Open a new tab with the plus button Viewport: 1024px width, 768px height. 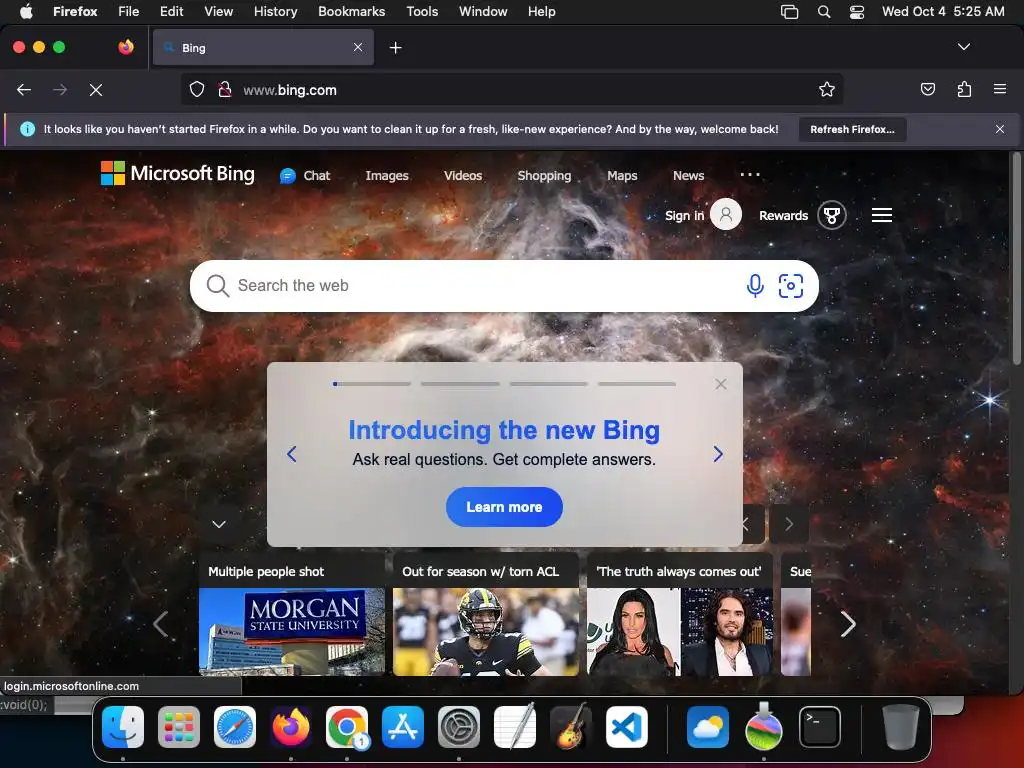coord(395,48)
